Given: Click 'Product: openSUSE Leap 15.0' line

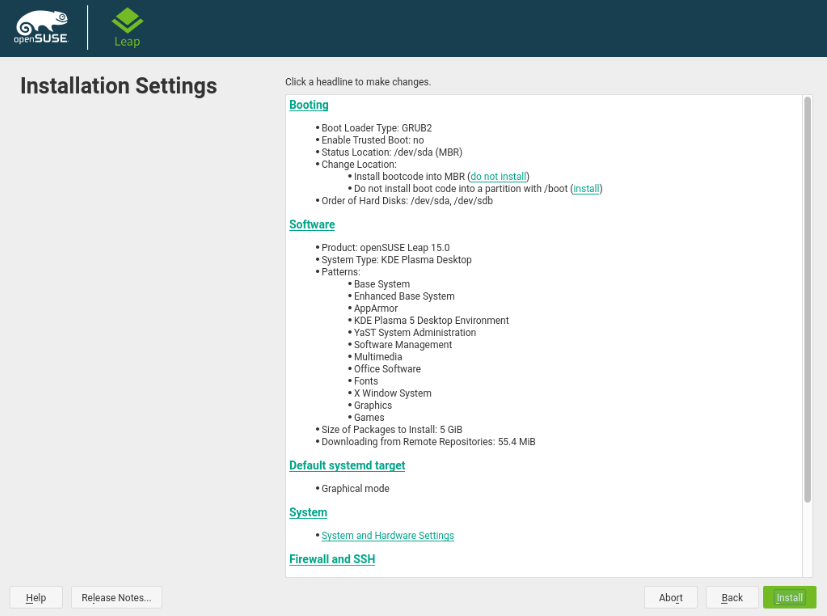Looking at the screenshot, I should click(386, 247).
